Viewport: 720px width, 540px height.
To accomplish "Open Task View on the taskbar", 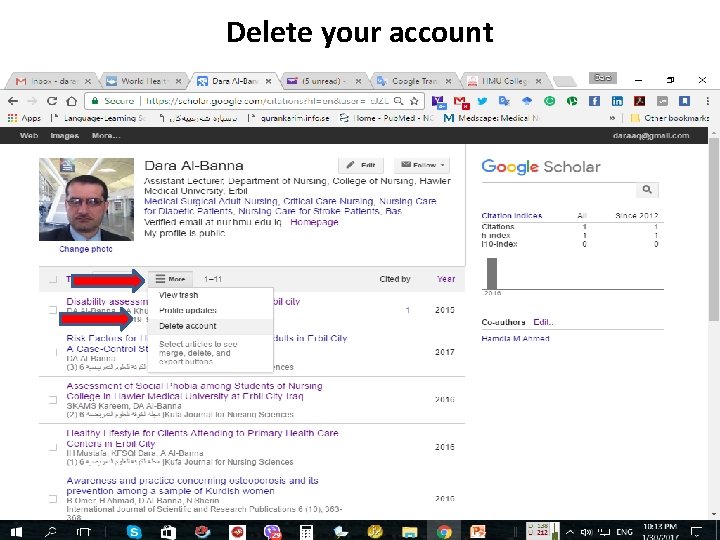I will (x=84, y=532).
